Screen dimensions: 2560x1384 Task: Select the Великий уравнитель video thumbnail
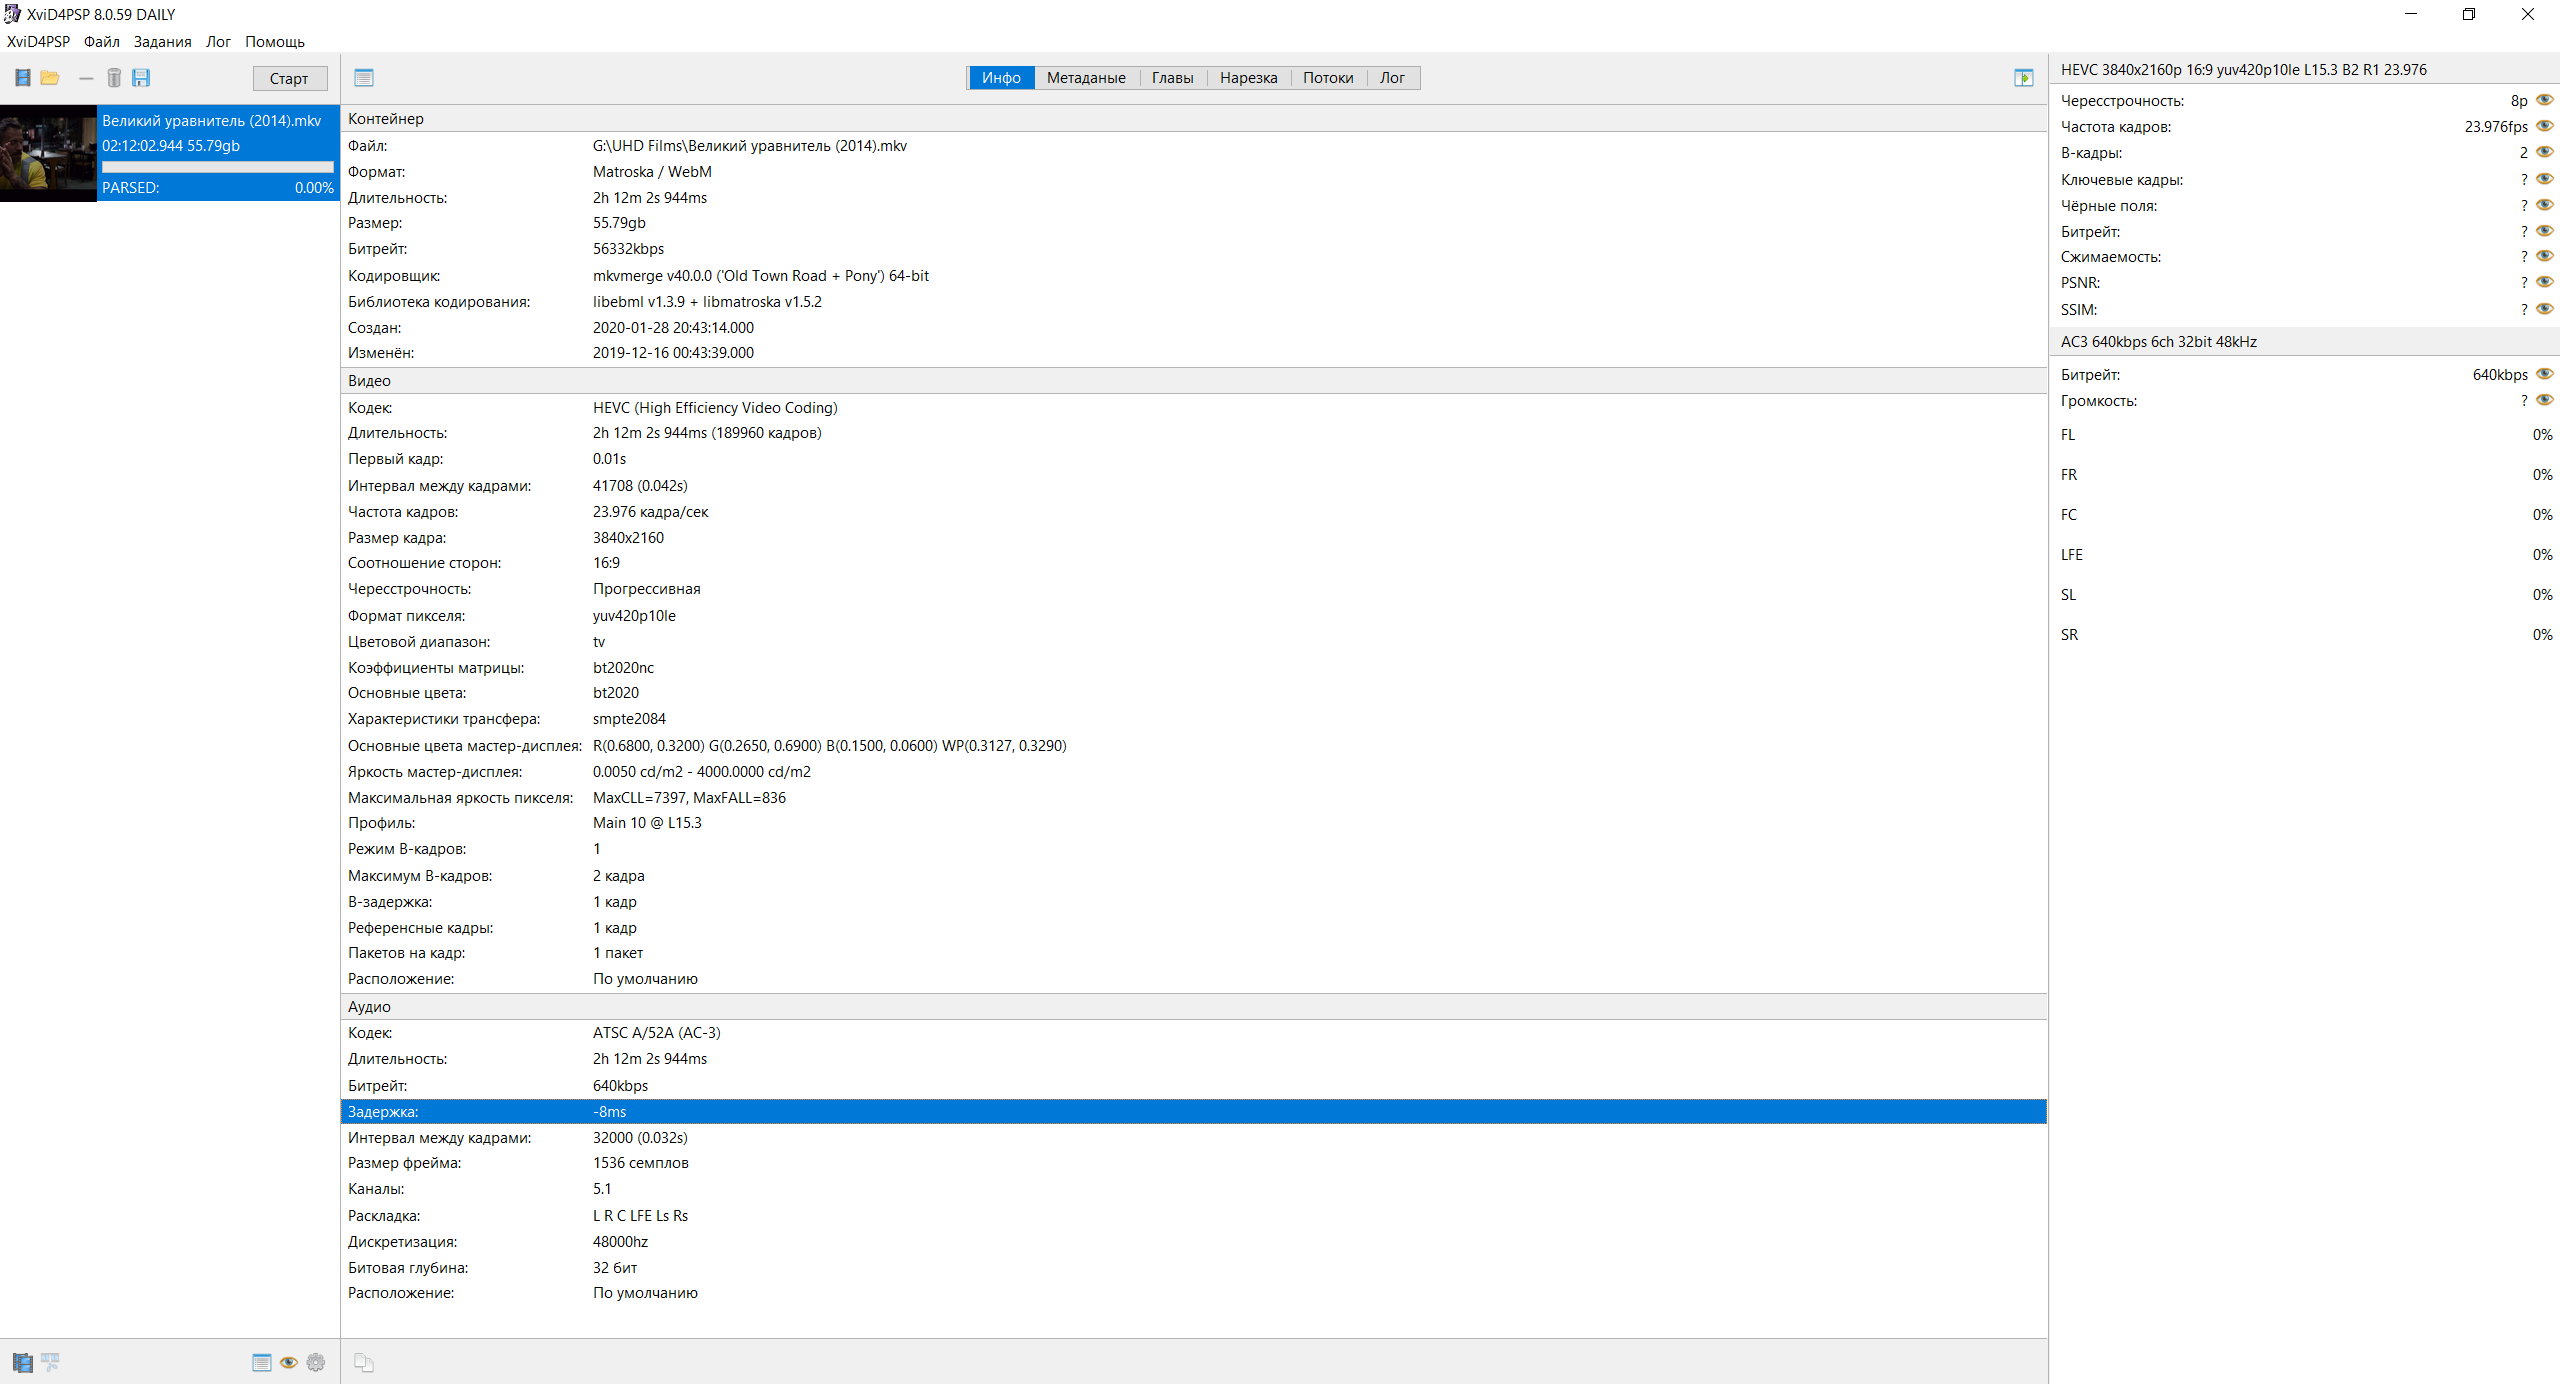tap(48, 153)
